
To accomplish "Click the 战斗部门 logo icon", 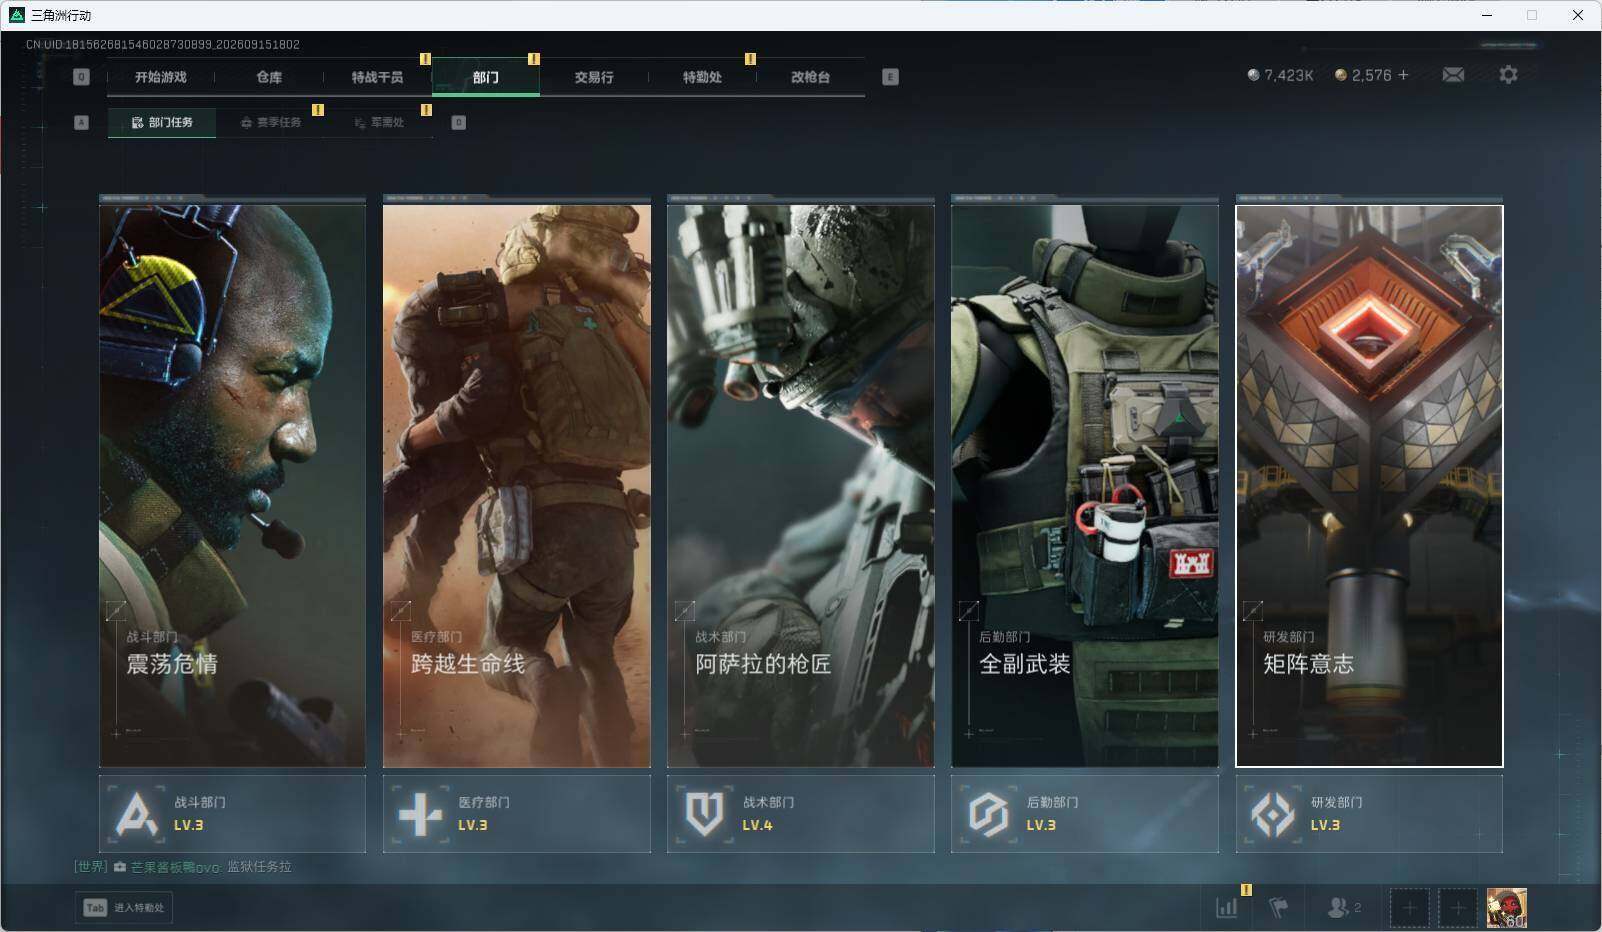I will 136,814.
